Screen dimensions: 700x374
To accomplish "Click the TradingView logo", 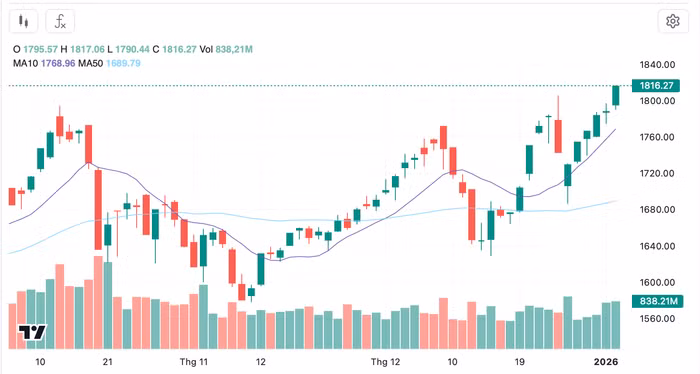I will point(32,332).
